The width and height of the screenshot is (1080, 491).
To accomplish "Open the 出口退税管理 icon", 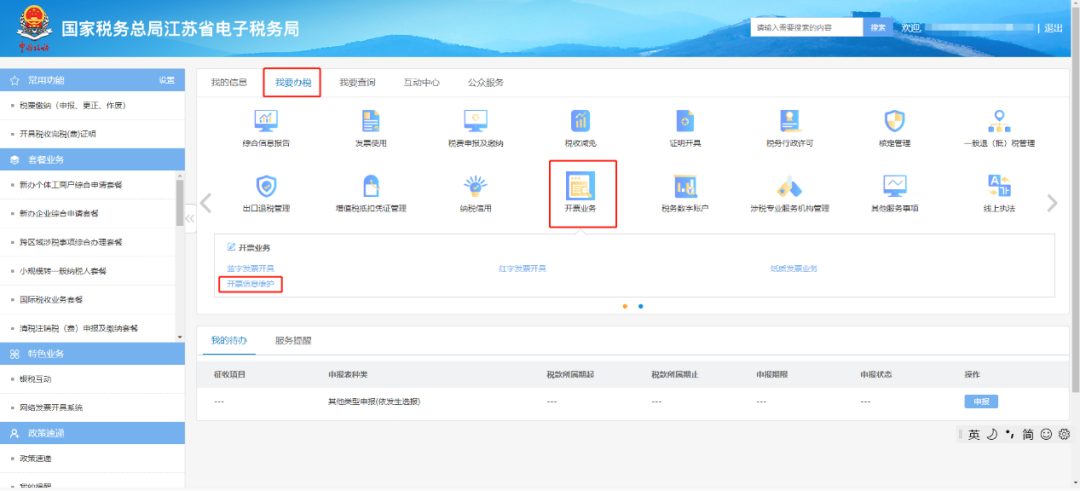I will tap(266, 186).
